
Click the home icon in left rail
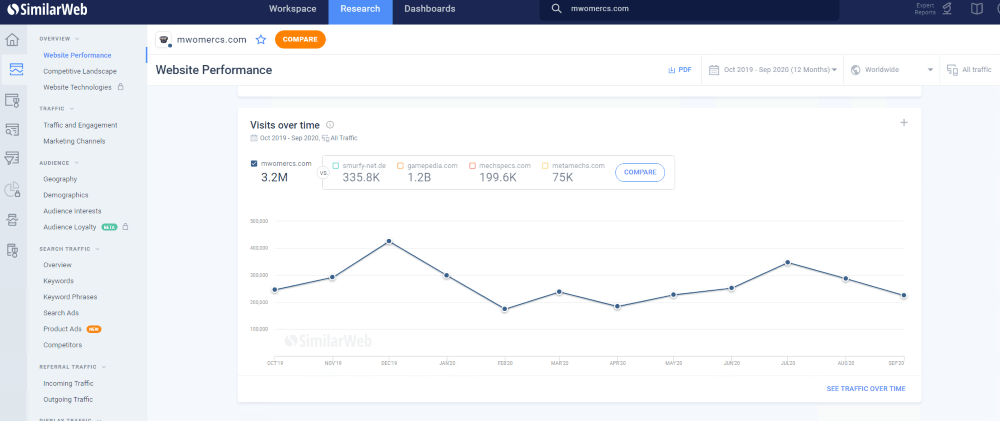[13, 40]
